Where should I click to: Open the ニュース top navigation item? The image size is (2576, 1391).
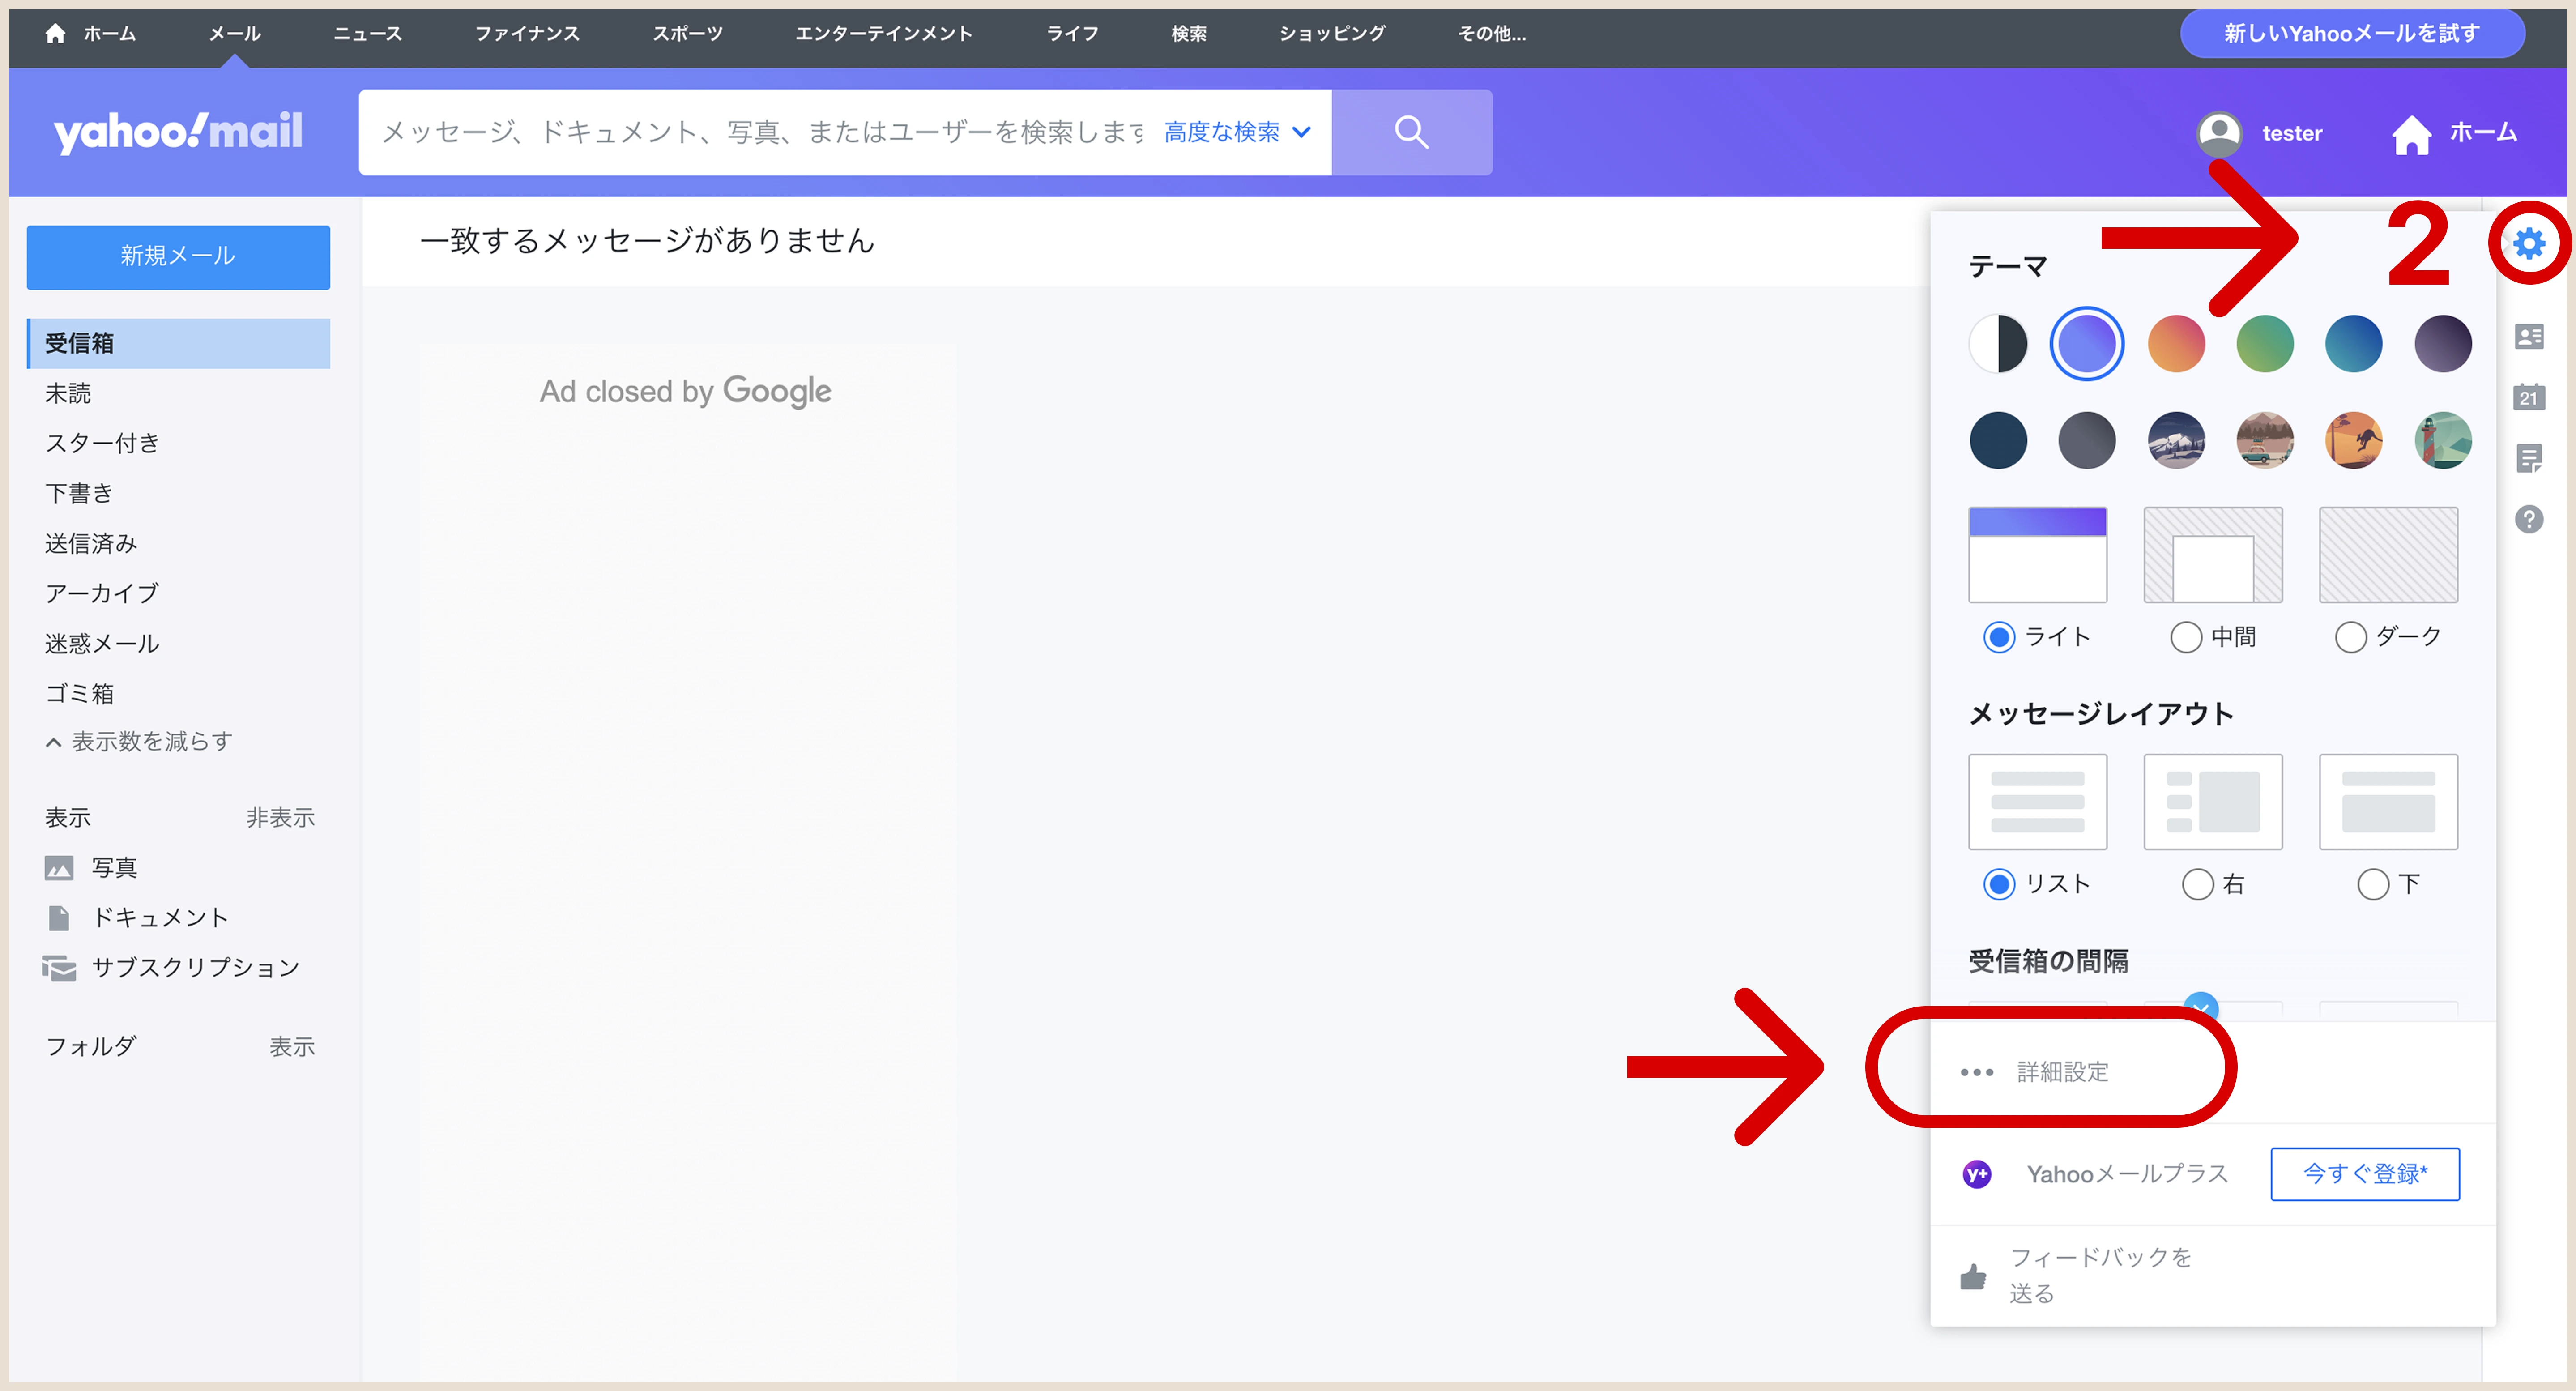[x=368, y=33]
